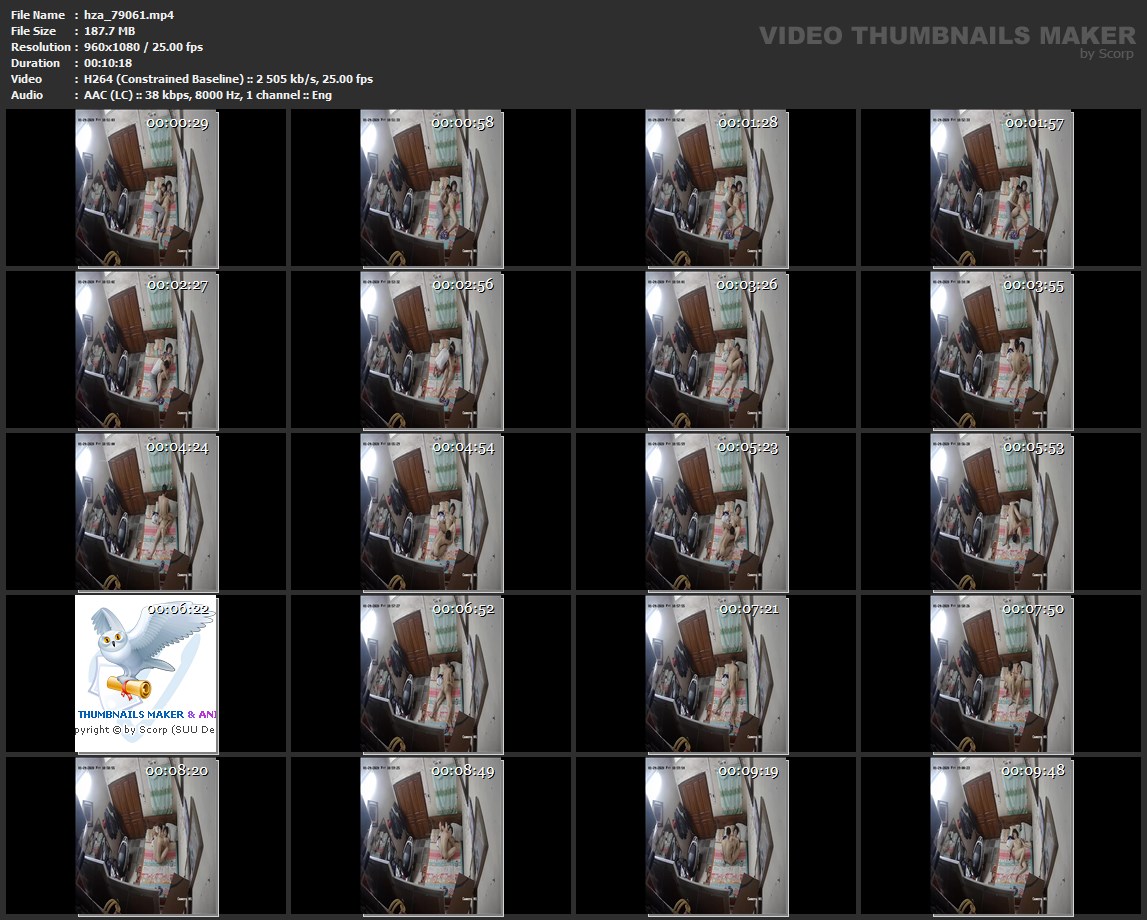Select the frame at timestamp 00:05:53
Image resolution: width=1147 pixels, height=920 pixels.
[1001, 512]
